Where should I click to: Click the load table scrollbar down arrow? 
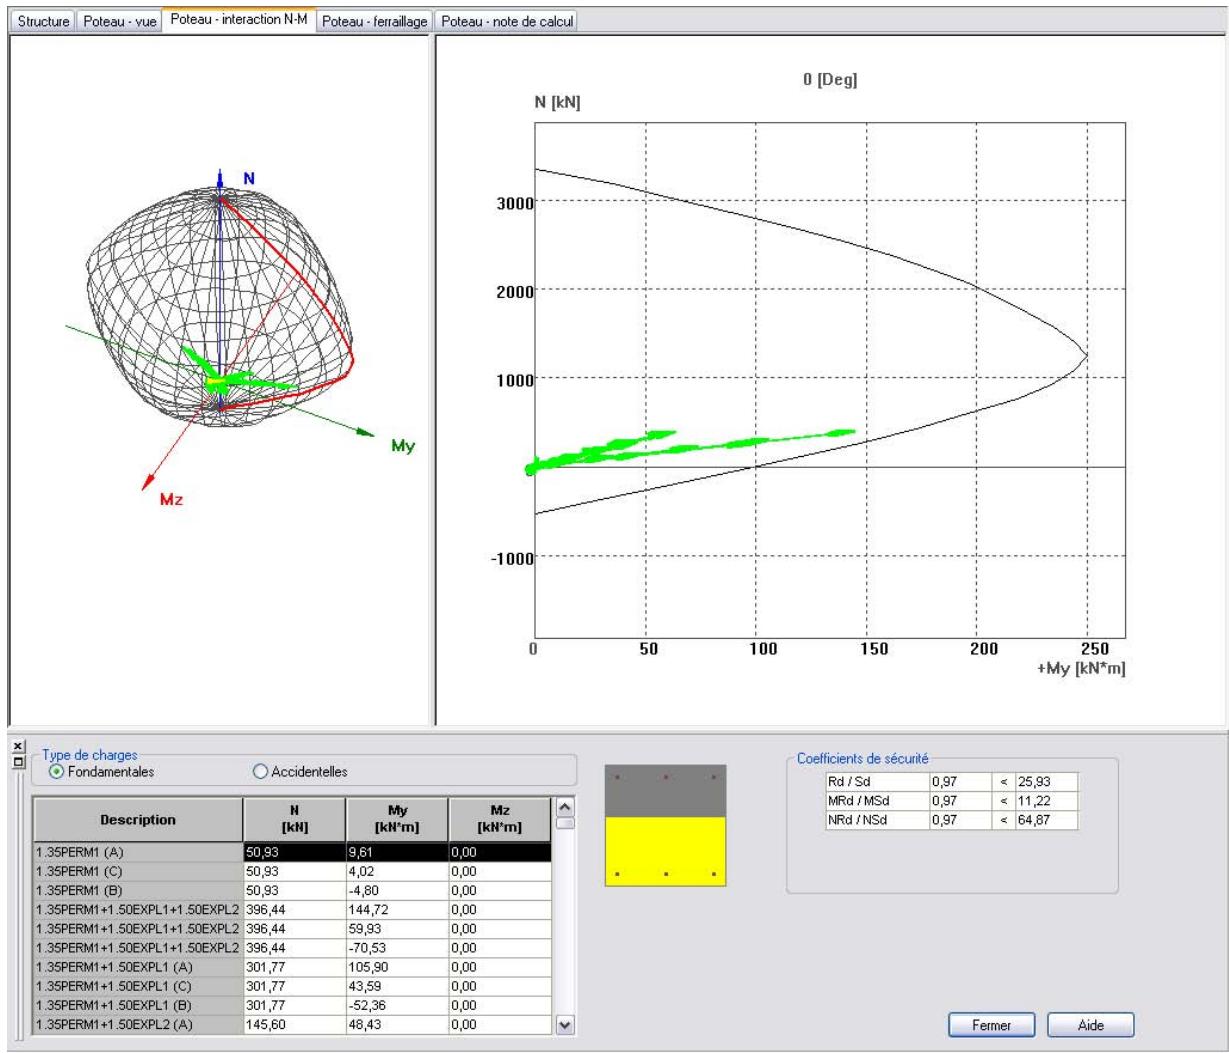565,1024
